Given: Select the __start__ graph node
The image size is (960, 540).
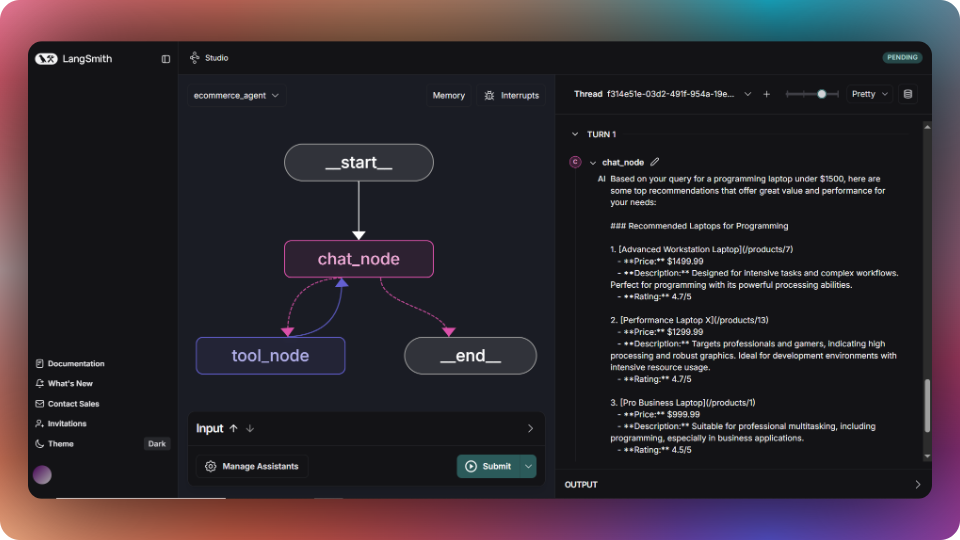Looking at the screenshot, I should (359, 163).
